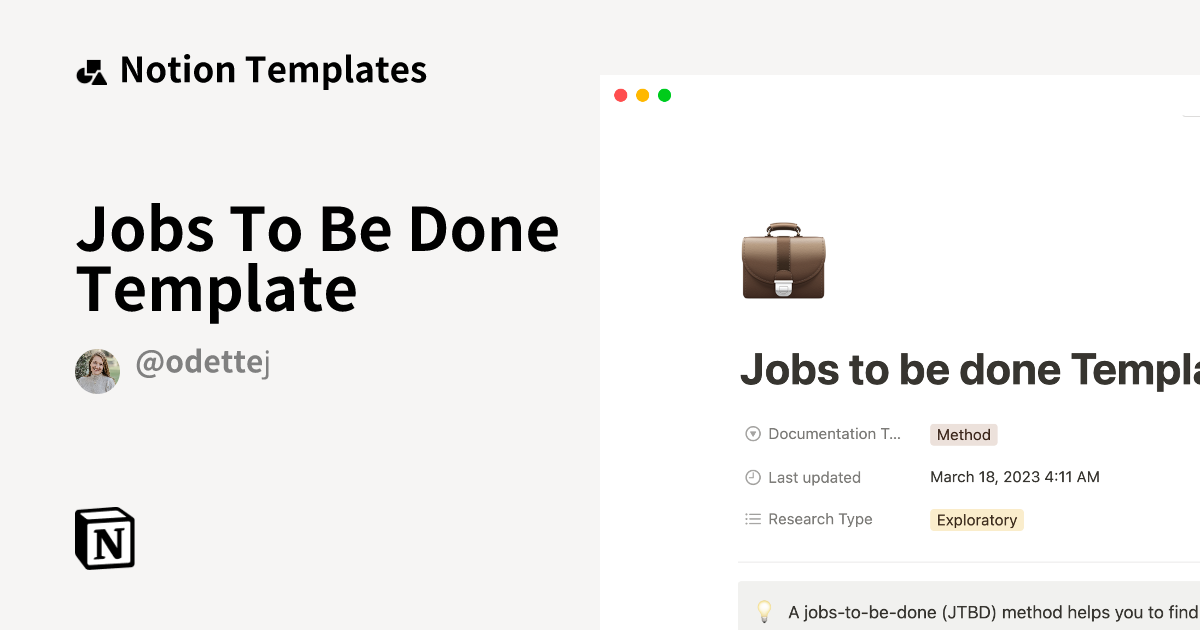
Task: Open the "Method" tag options
Action: (x=963, y=434)
